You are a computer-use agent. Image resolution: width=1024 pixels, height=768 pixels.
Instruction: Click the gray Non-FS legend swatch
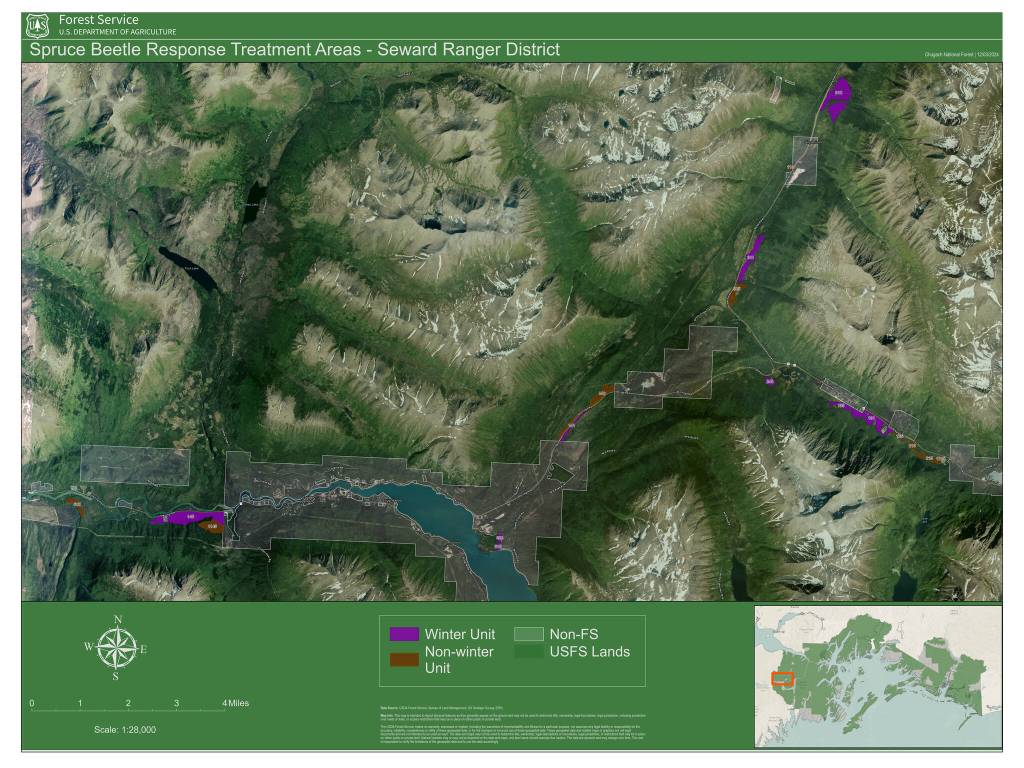click(528, 634)
